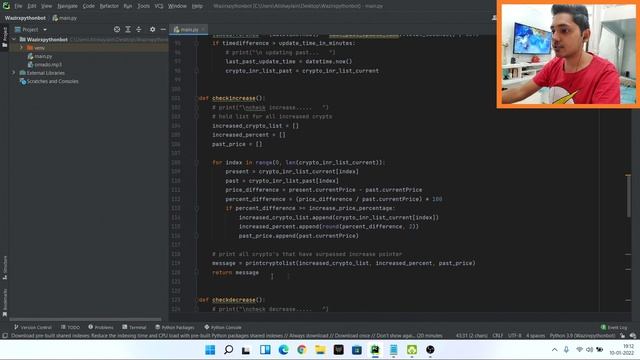
Task: Open Terminal tool window
Action: 134,327
